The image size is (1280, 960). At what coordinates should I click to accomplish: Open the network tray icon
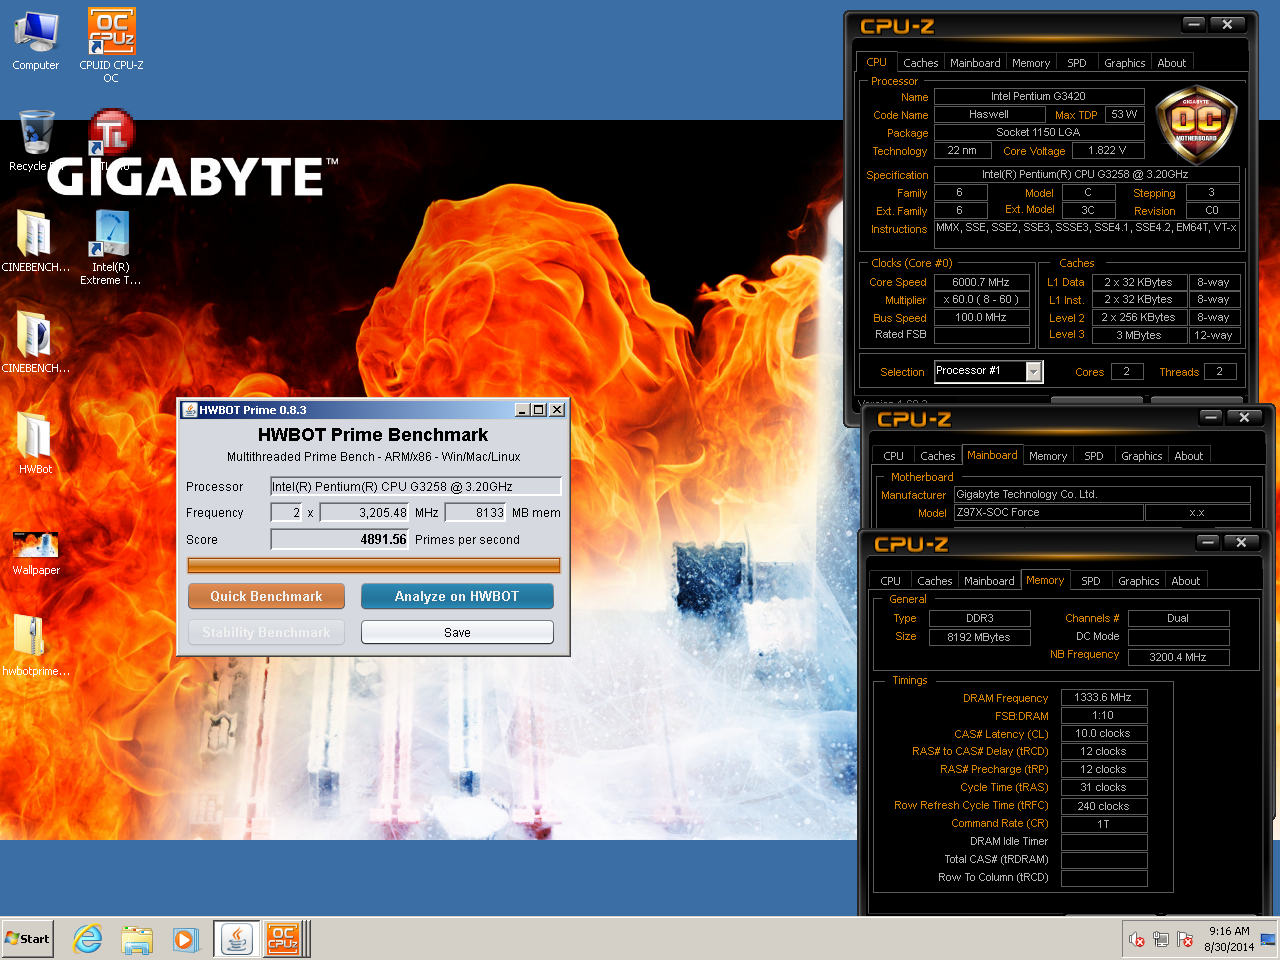click(x=1161, y=939)
